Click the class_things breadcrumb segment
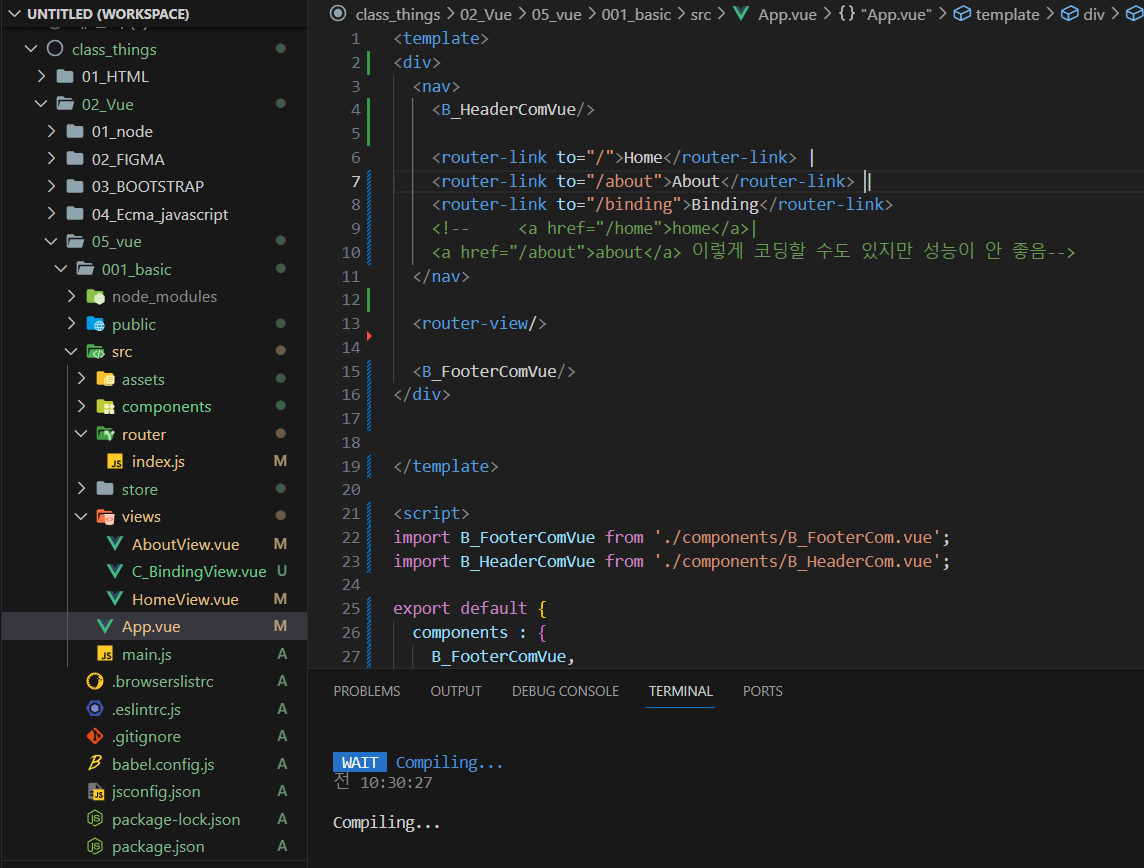 pos(398,15)
